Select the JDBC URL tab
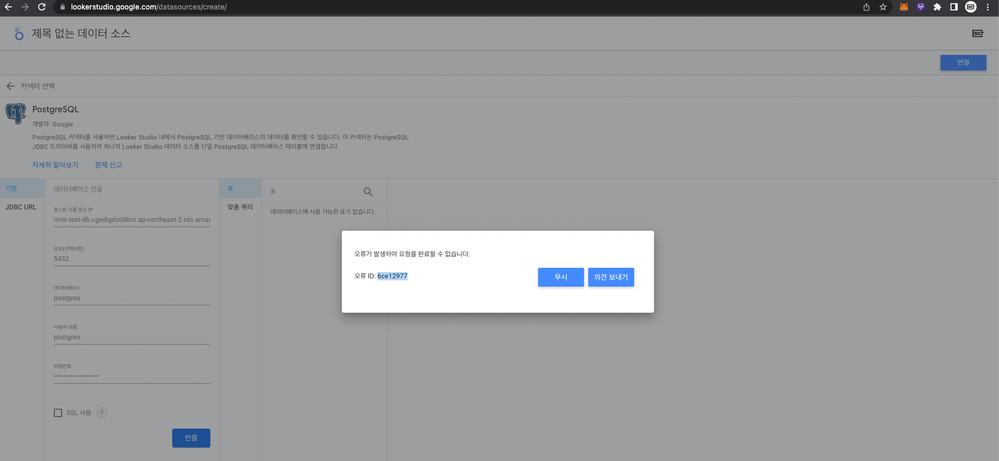Screen dimensions: 999x461 point(21,208)
